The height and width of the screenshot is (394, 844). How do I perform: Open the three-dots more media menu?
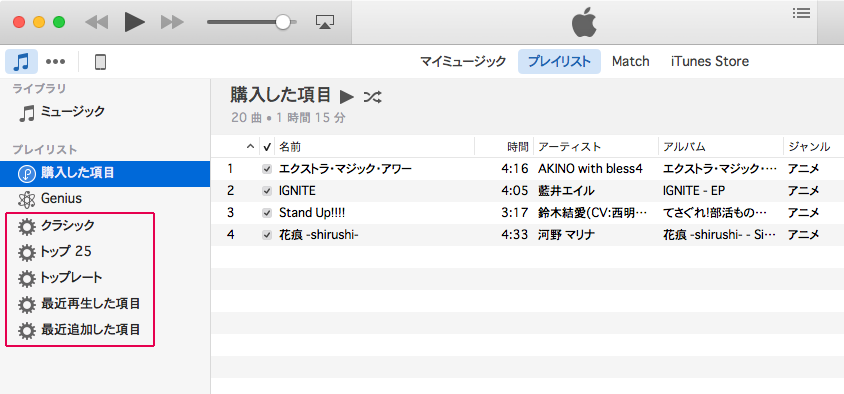coord(55,62)
